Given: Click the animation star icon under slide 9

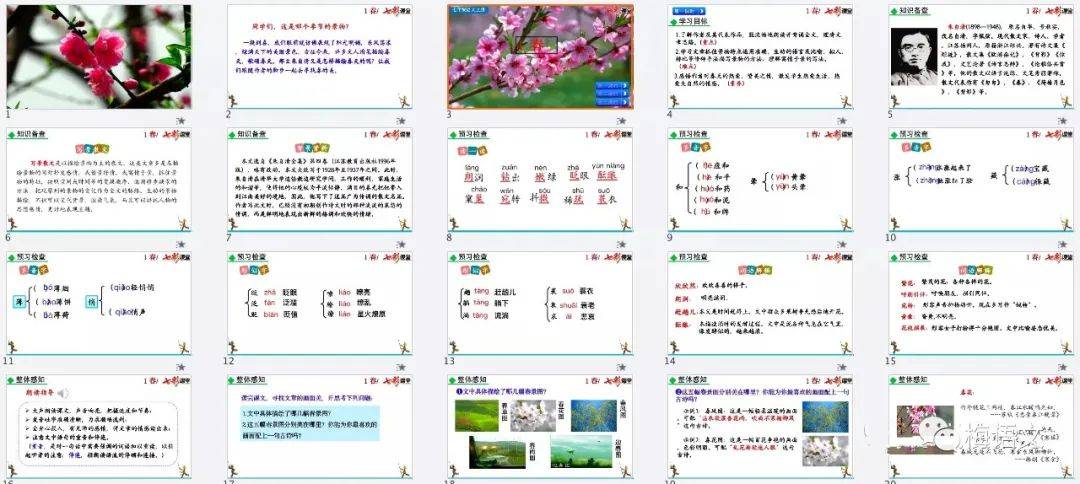Looking at the screenshot, I should click(842, 244).
